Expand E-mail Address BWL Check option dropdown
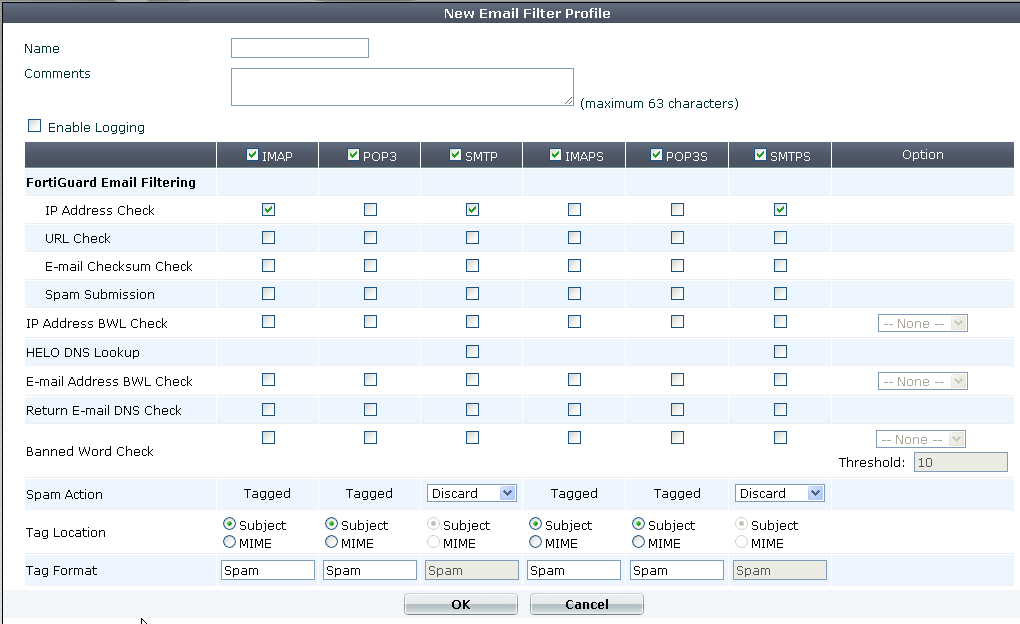The image size is (1020, 624). click(922, 381)
